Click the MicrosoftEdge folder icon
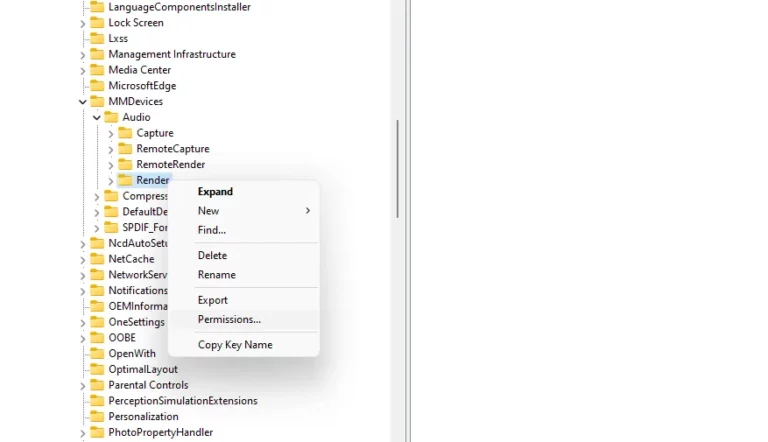 point(97,86)
